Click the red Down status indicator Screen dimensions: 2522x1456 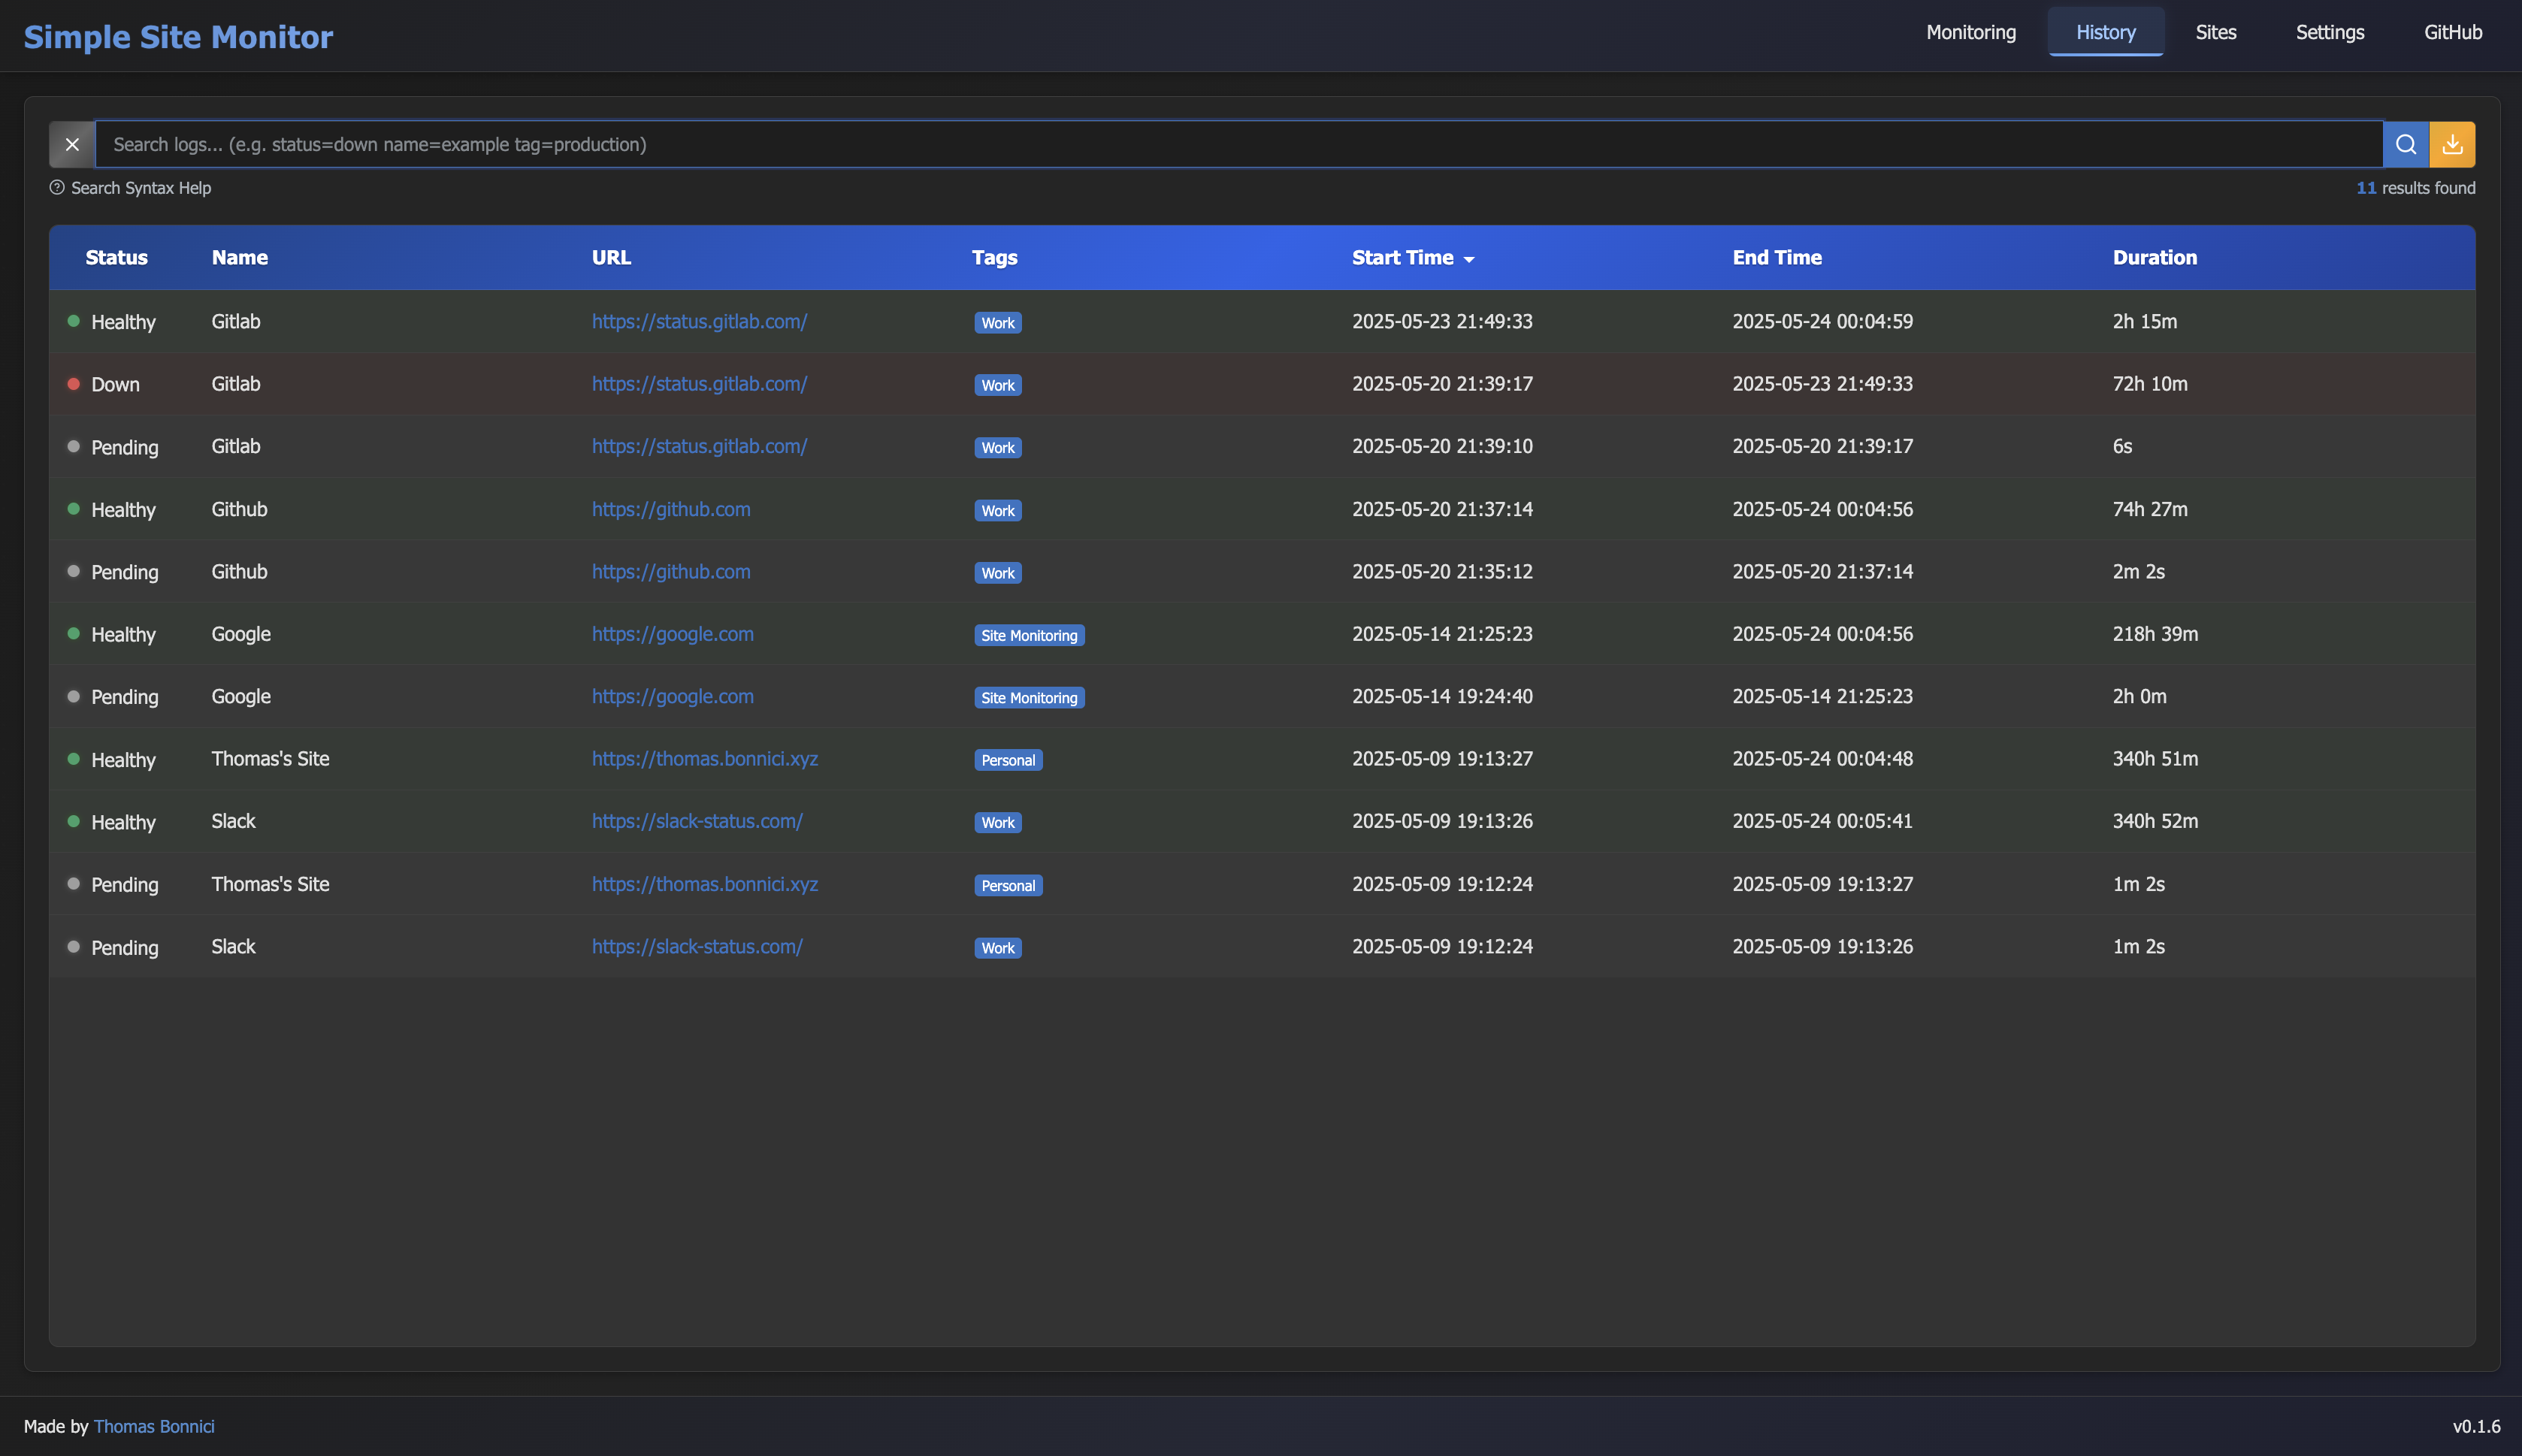click(x=73, y=384)
